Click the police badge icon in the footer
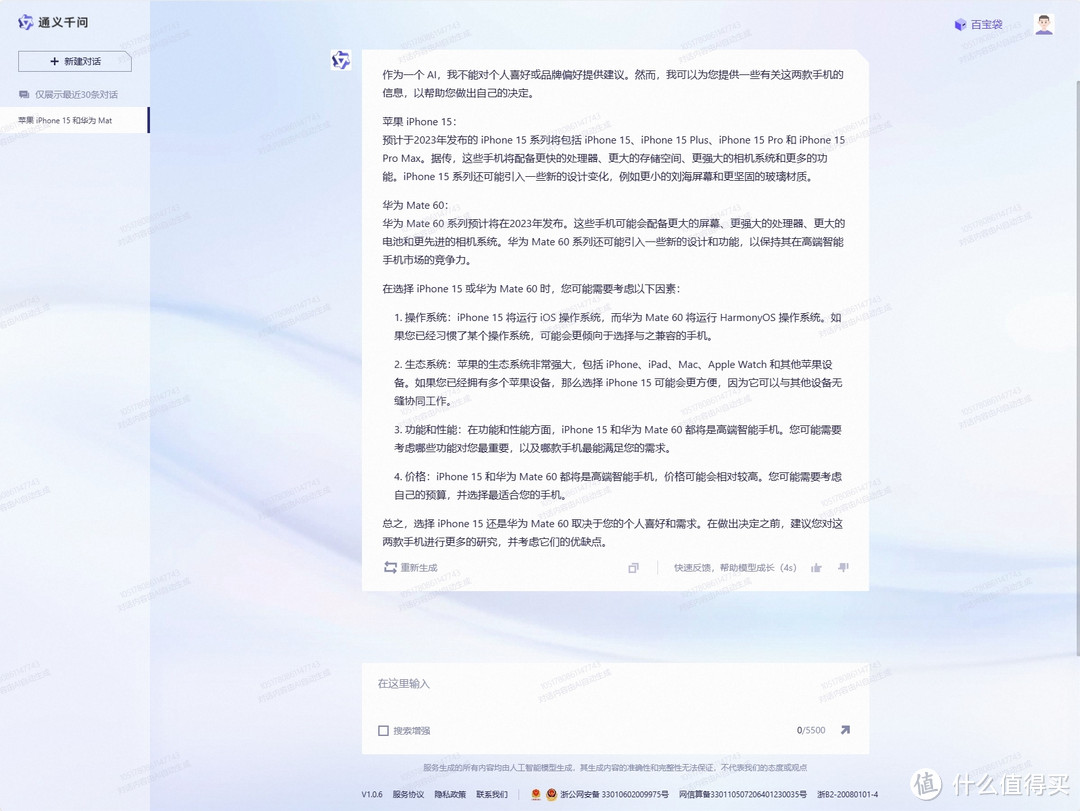The width and height of the screenshot is (1080, 811). click(551, 794)
